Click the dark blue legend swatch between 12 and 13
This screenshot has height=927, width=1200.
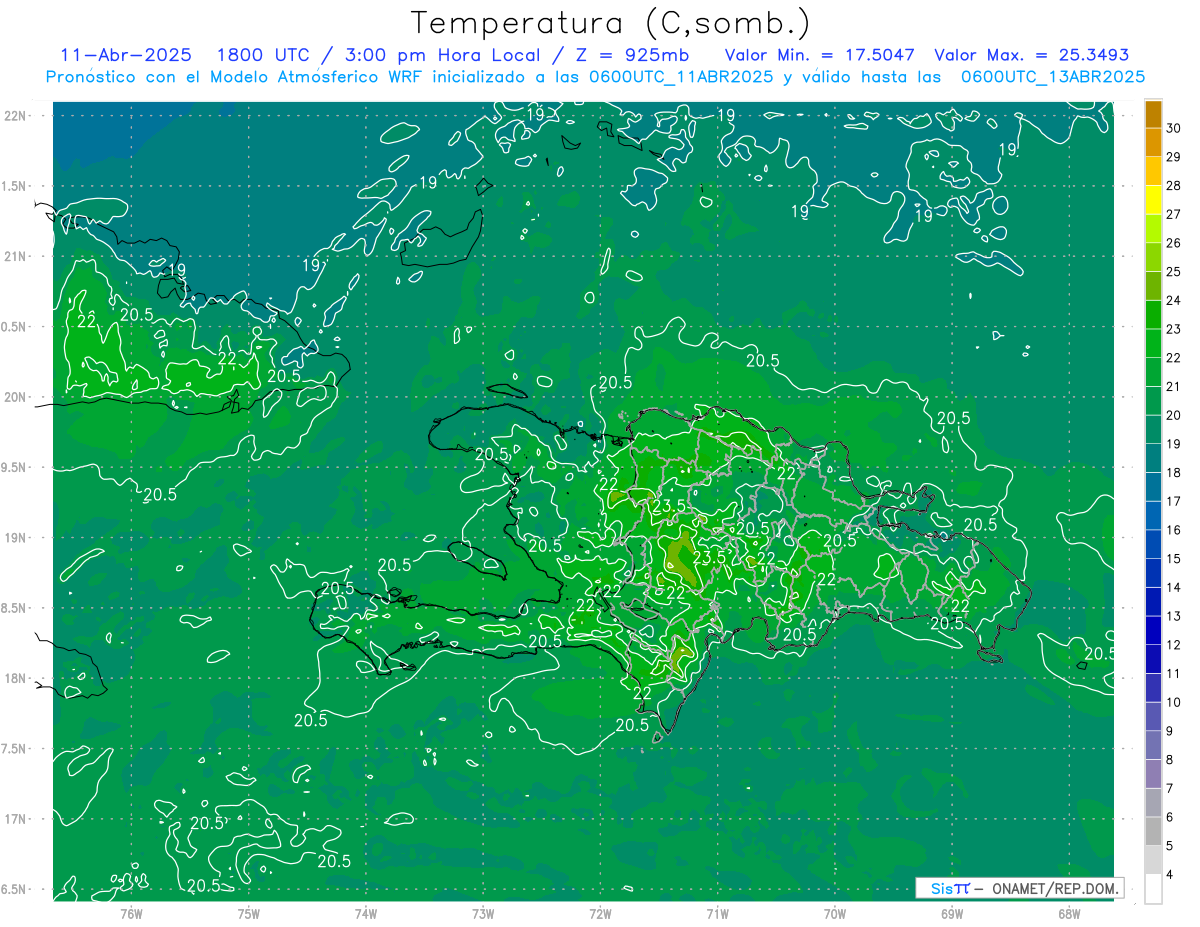pyautogui.click(x=1153, y=630)
